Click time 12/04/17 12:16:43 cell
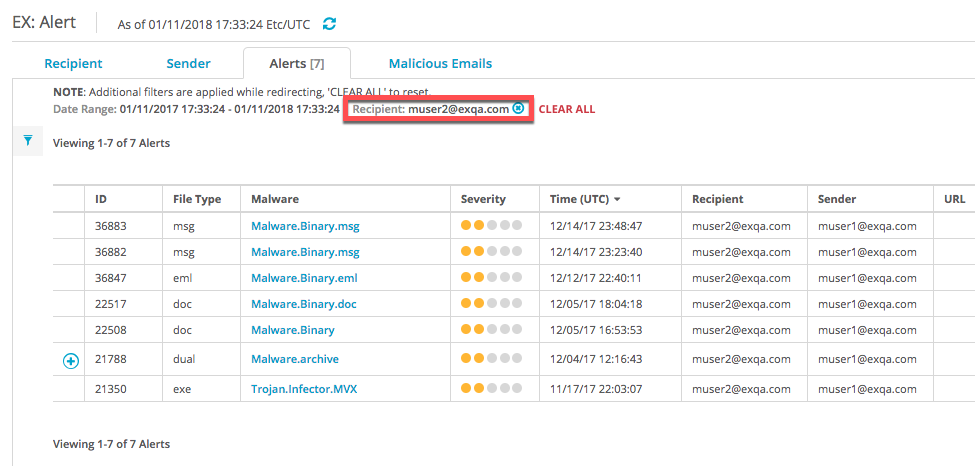975x466 pixels. point(596,359)
